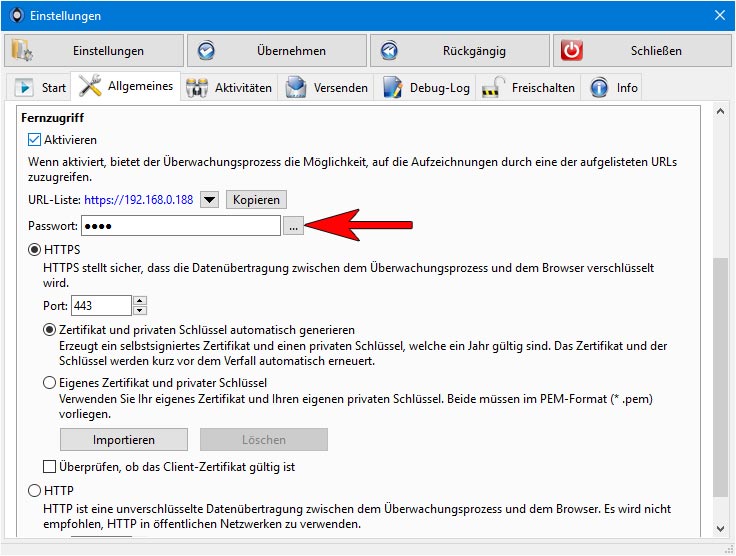Increase the Port value with the up arrow
This screenshot has height=556, width=736.
(x=140, y=301)
